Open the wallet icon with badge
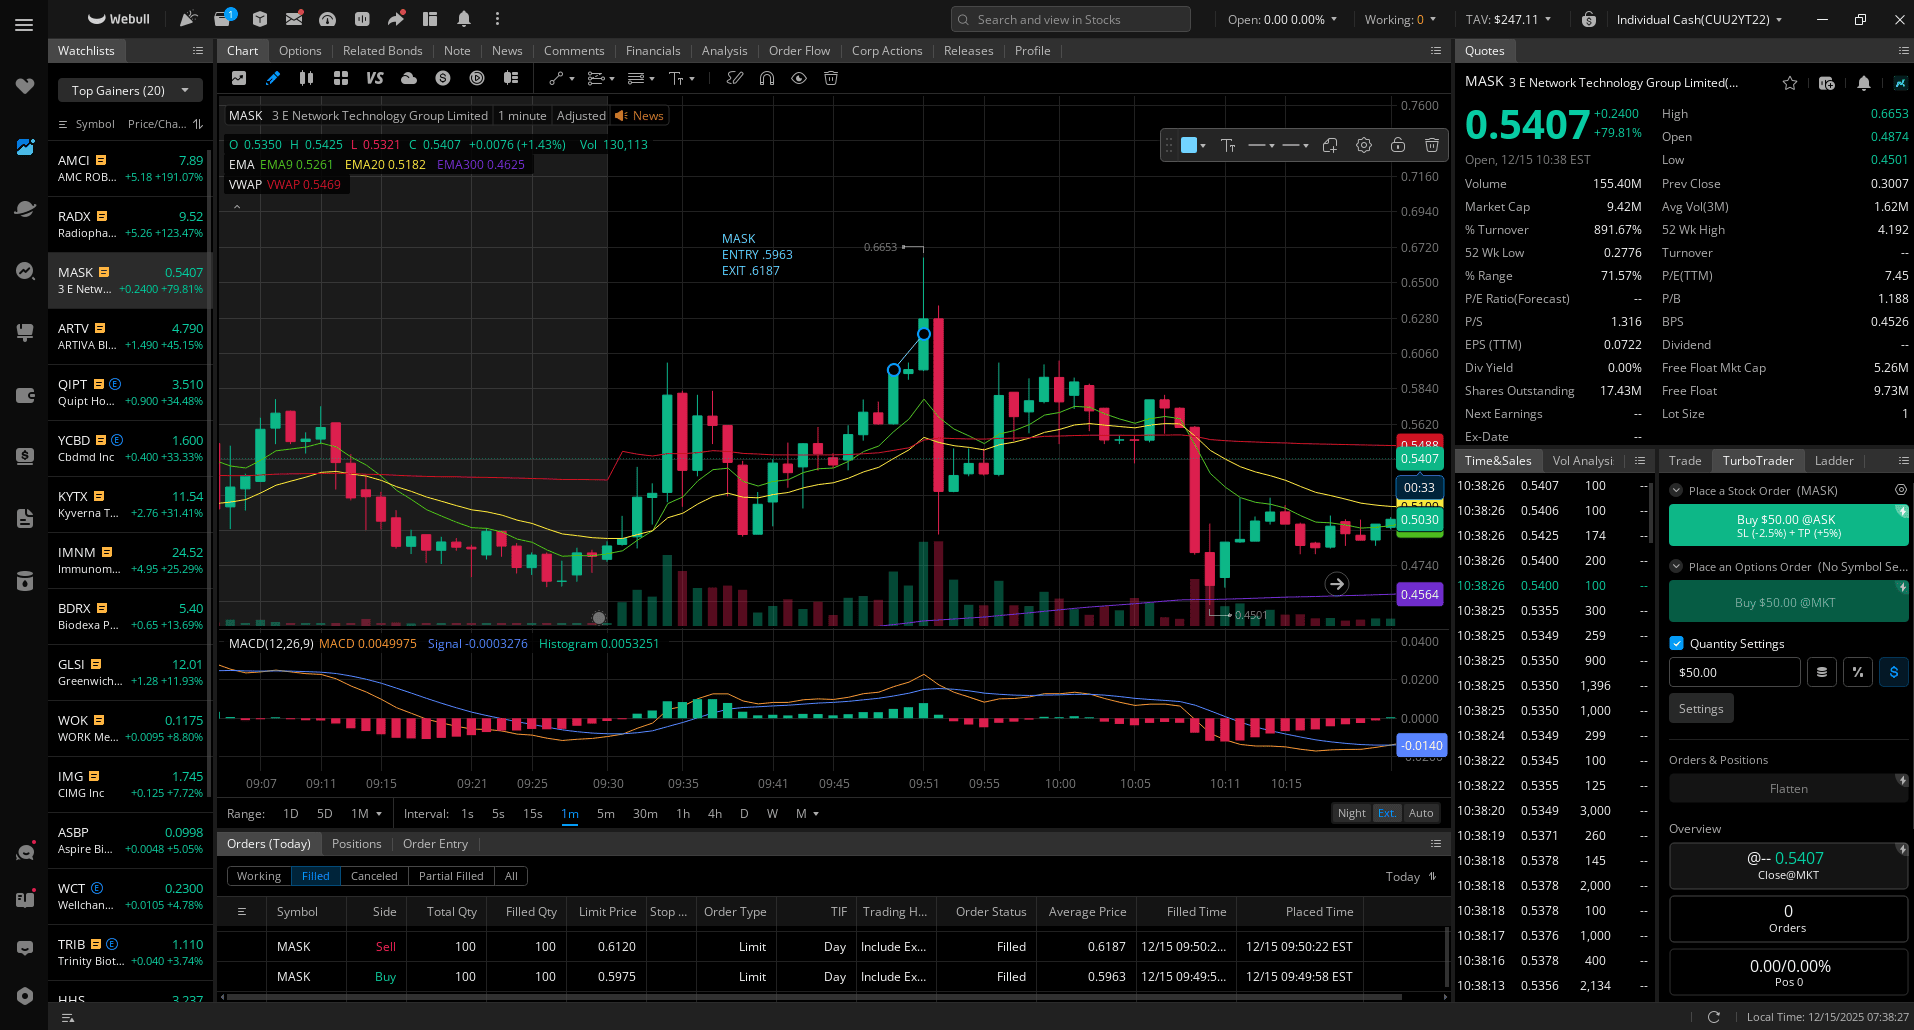The height and width of the screenshot is (1030, 1914). tap(224, 18)
